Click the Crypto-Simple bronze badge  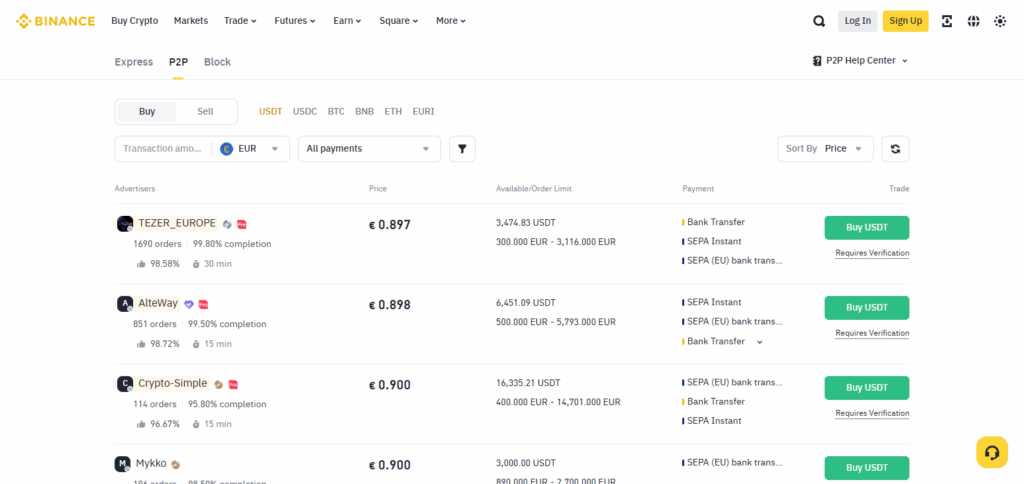pos(218,385)
